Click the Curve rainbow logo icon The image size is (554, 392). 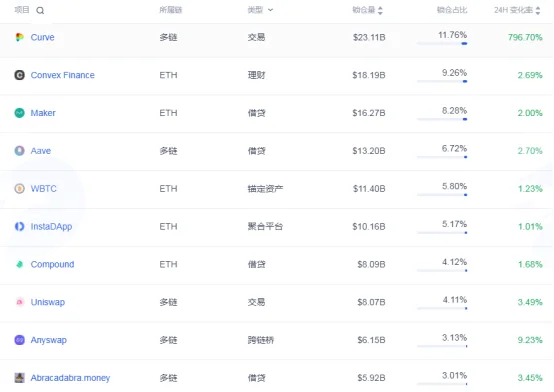coord(19,37)
